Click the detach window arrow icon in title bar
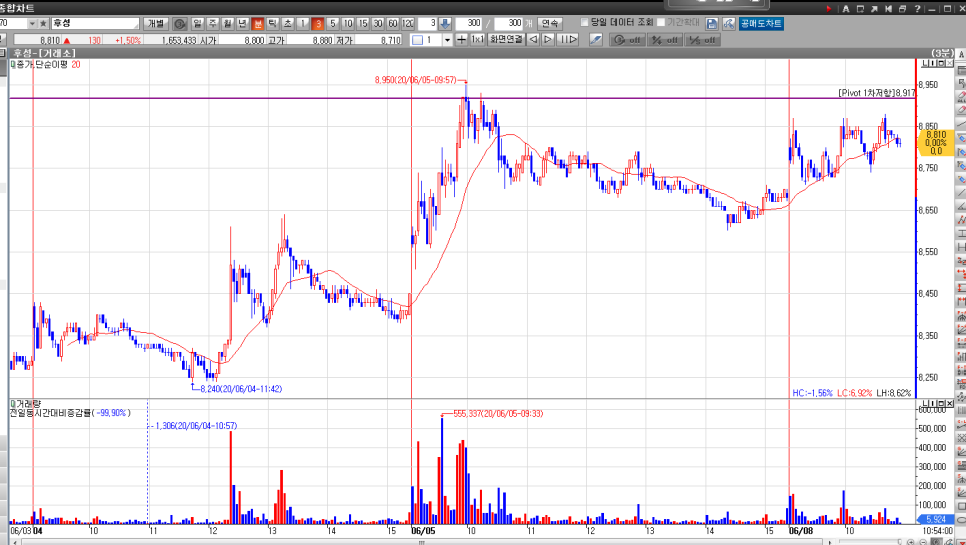 (x=874, y=9)
